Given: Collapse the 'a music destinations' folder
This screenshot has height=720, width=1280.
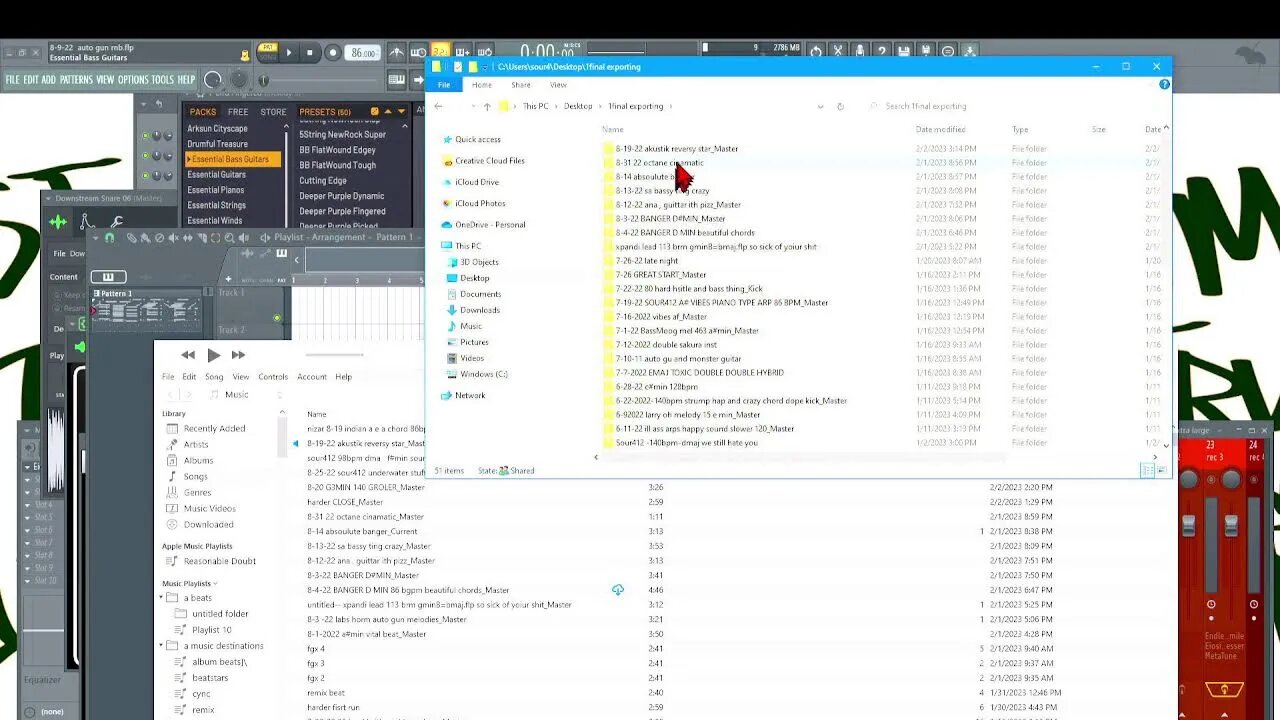Looking at the screenshot, I should [160, 646].
